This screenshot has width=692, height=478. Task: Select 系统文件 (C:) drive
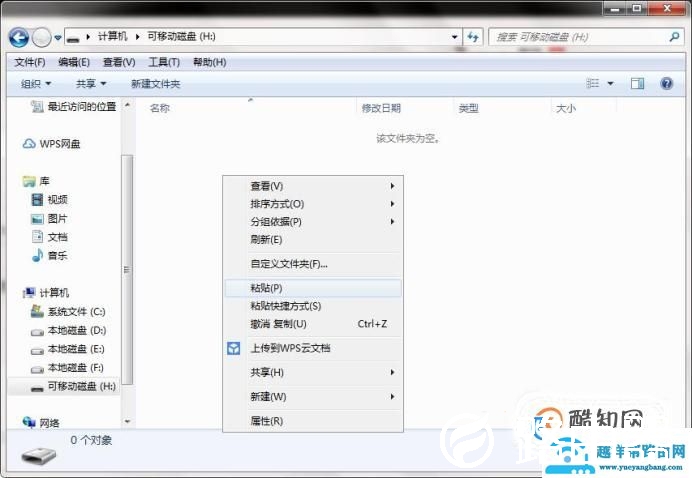pos(68,312)
